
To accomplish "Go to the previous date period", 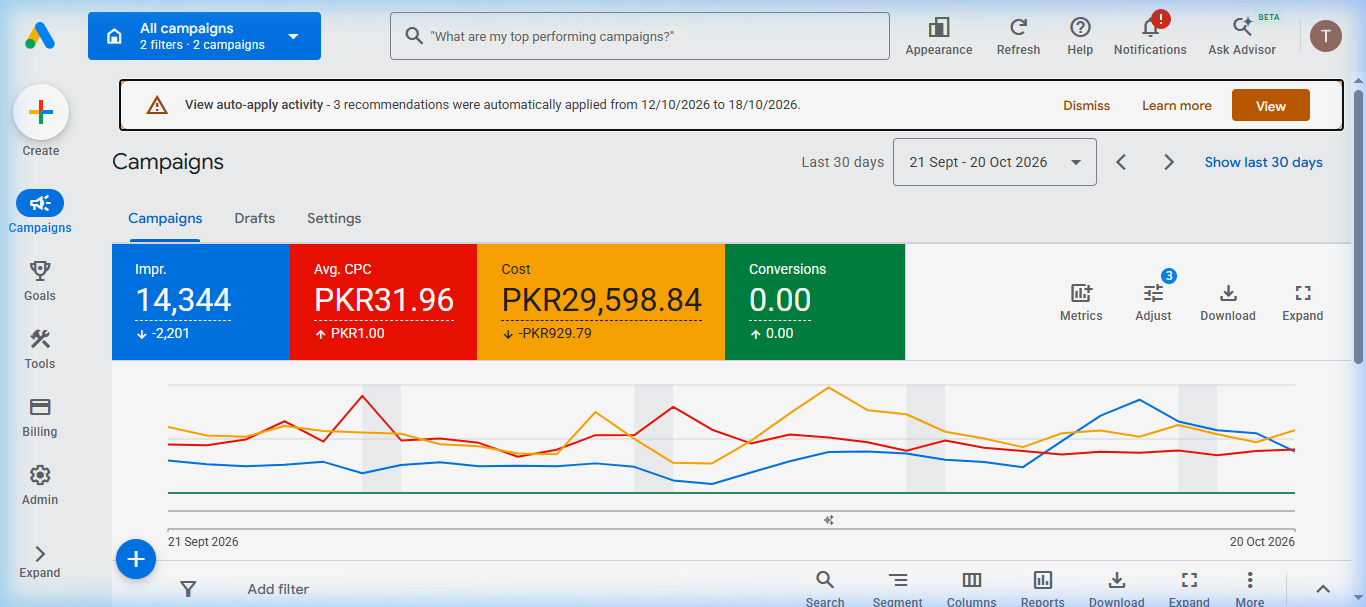I will [1121, 162].
